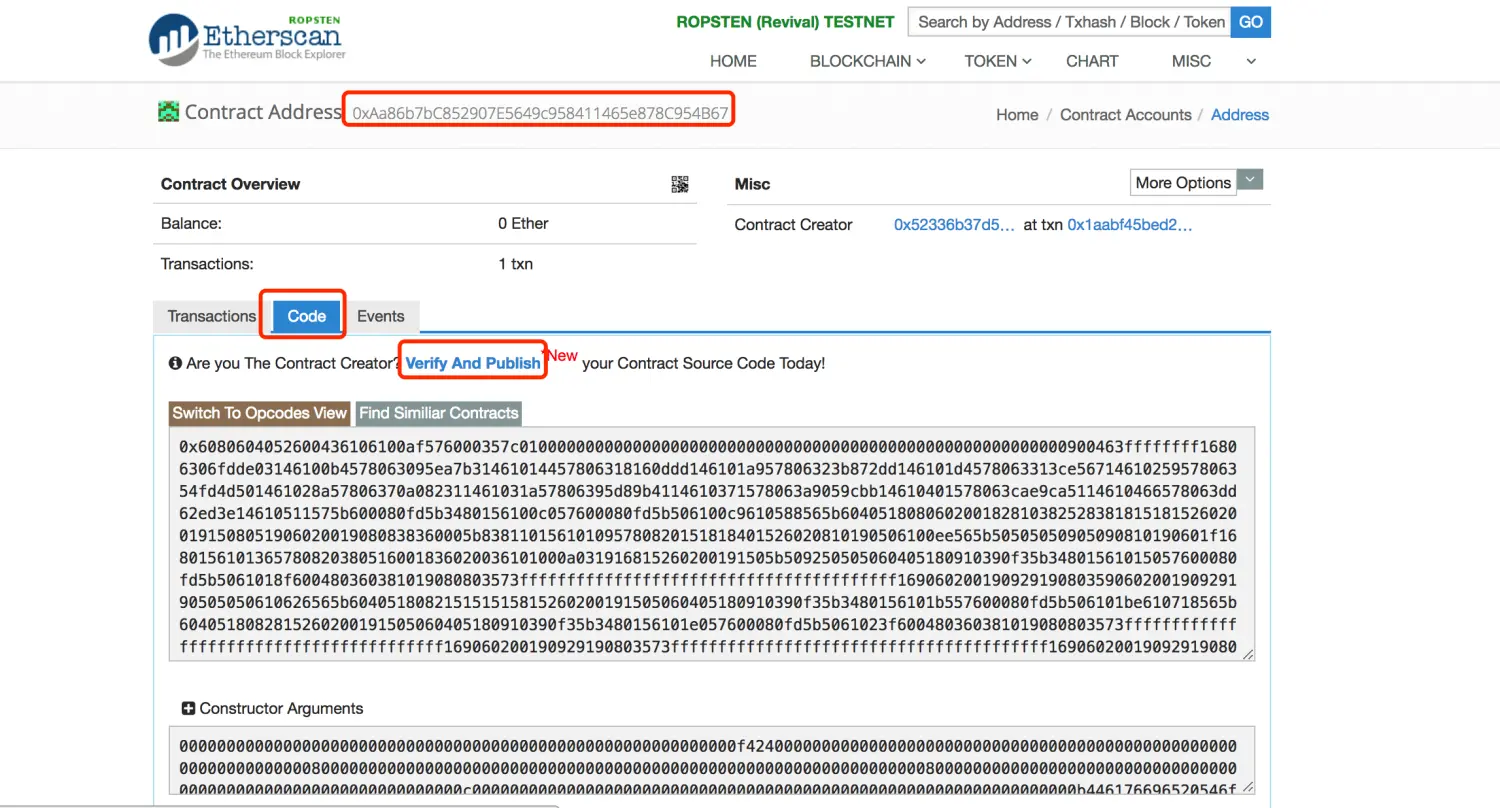The height and width of the screenshot is (808, 1500).
Task: Click the info icon before 'Are you The Contract Creator'
Action: pyautogui.click(x=175, y=363)
